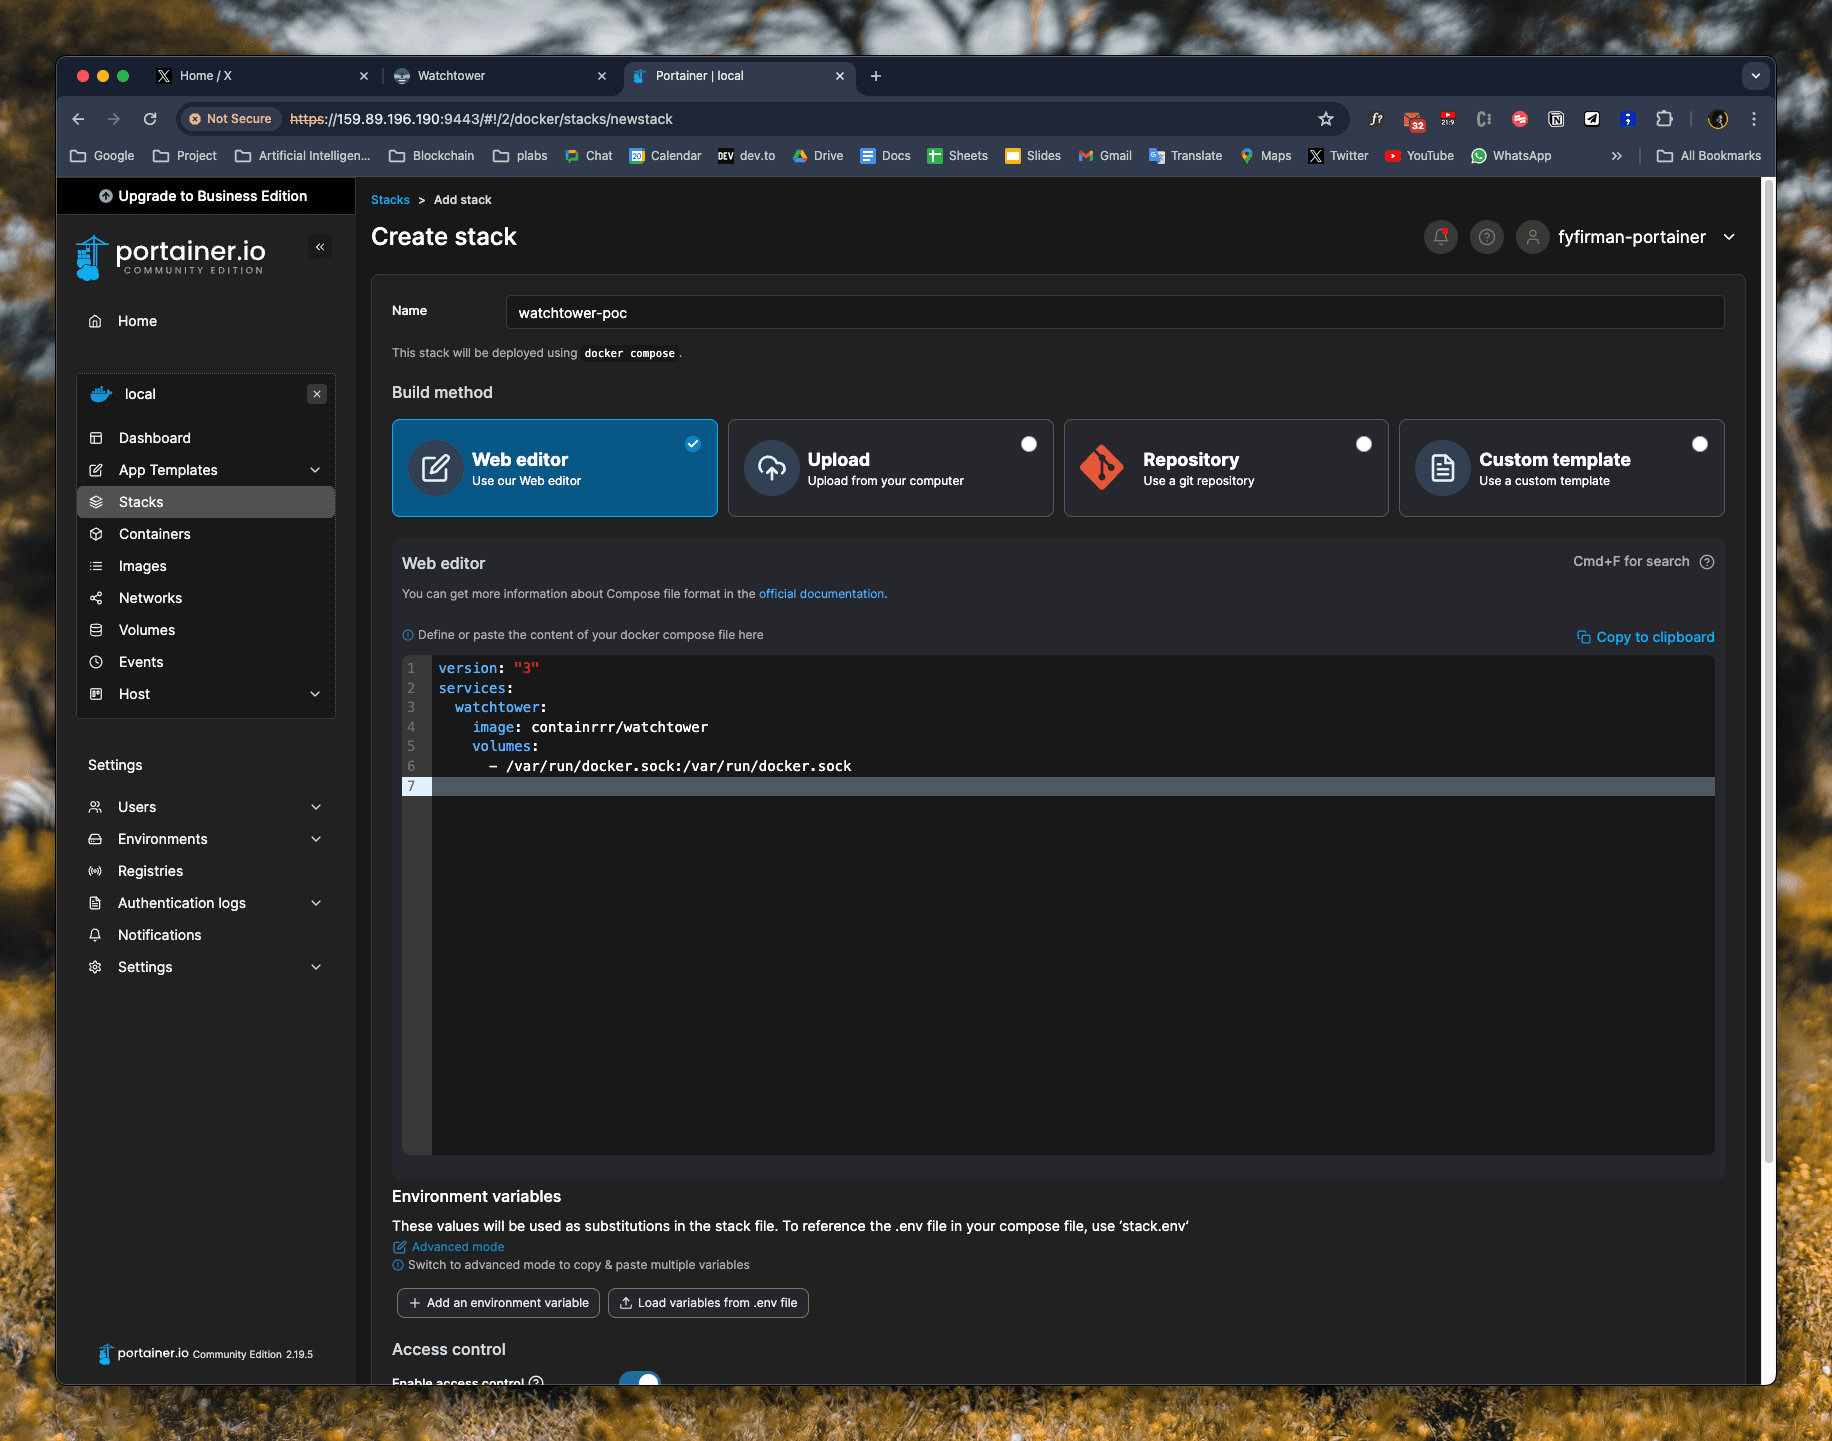Select the Repository build method radio
The height and width of the screenshot is (1441, 1832).
(1364, 444)
